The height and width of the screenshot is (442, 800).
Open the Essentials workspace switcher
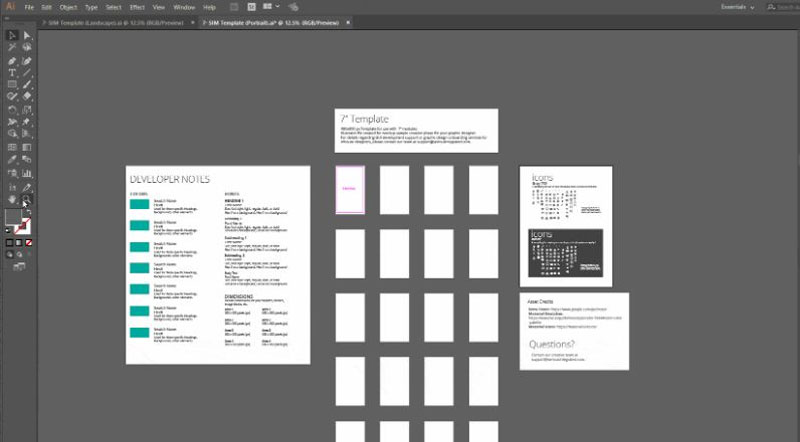click(737, 7)
